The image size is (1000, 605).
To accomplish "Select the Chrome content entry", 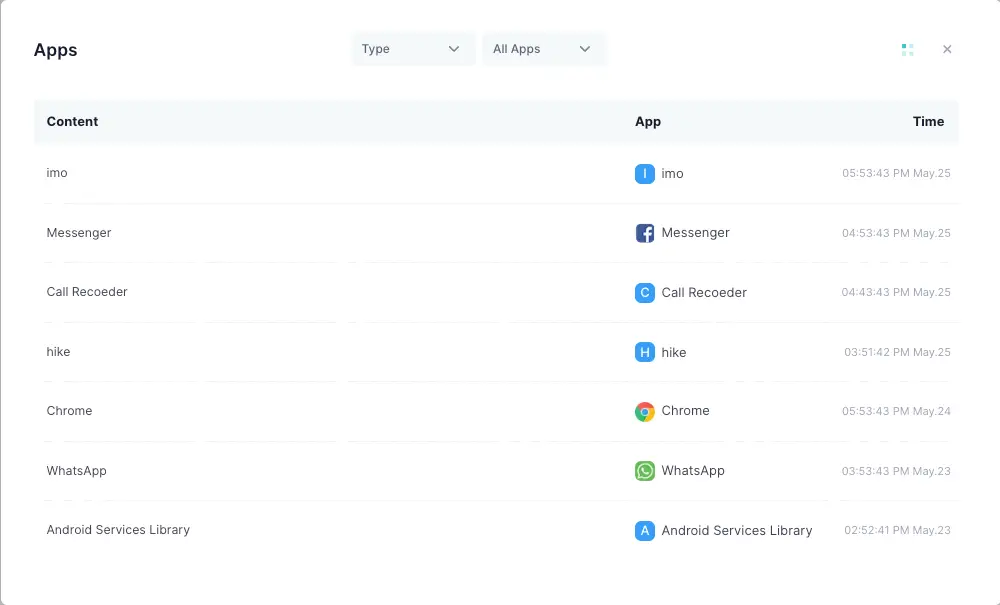I will click(x=69, y=411).
